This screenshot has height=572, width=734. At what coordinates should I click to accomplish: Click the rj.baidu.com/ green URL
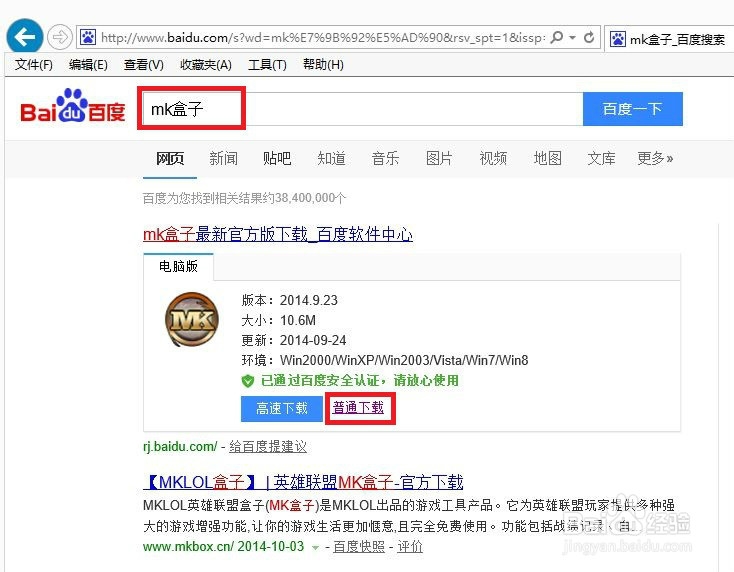coord(180,447)
